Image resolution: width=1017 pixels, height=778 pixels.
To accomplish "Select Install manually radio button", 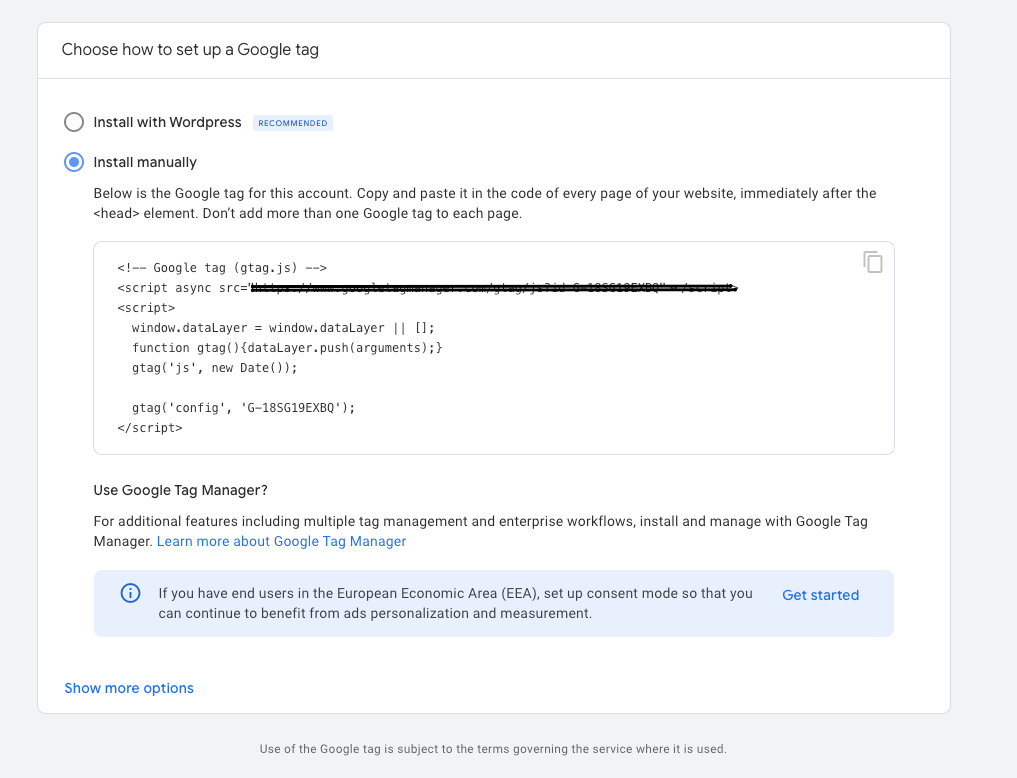I will click(74, 162).
